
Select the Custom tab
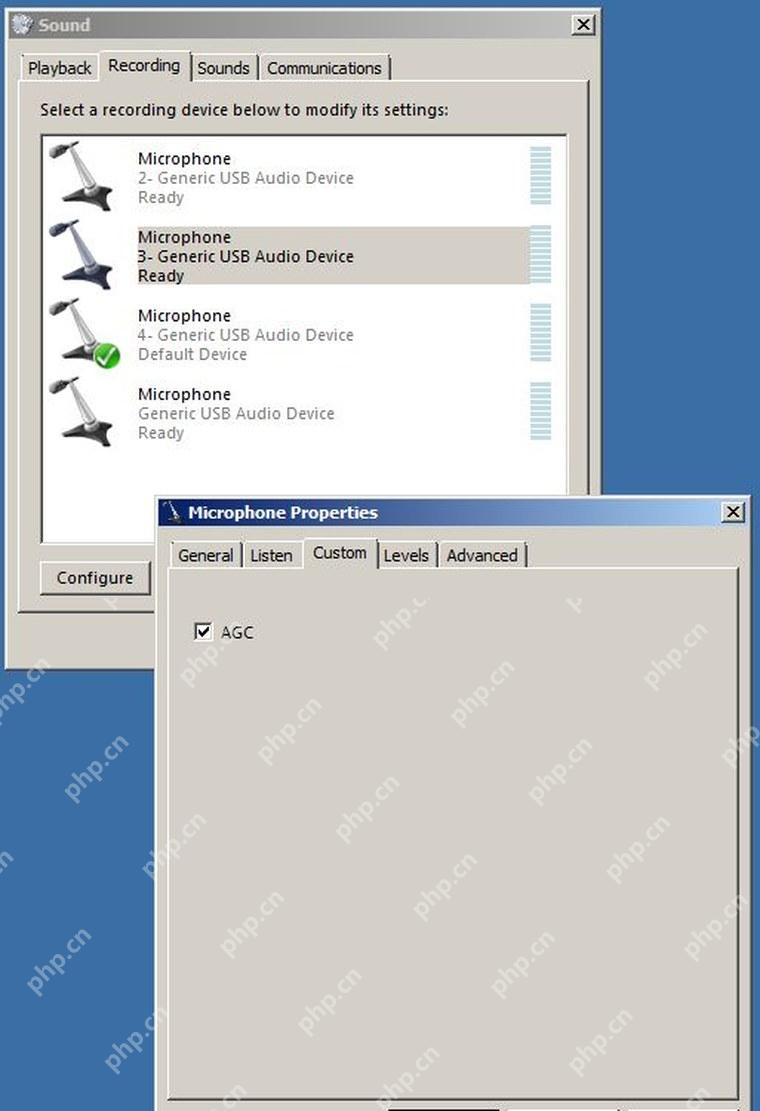pyautogui.click(x=340, y=553)
